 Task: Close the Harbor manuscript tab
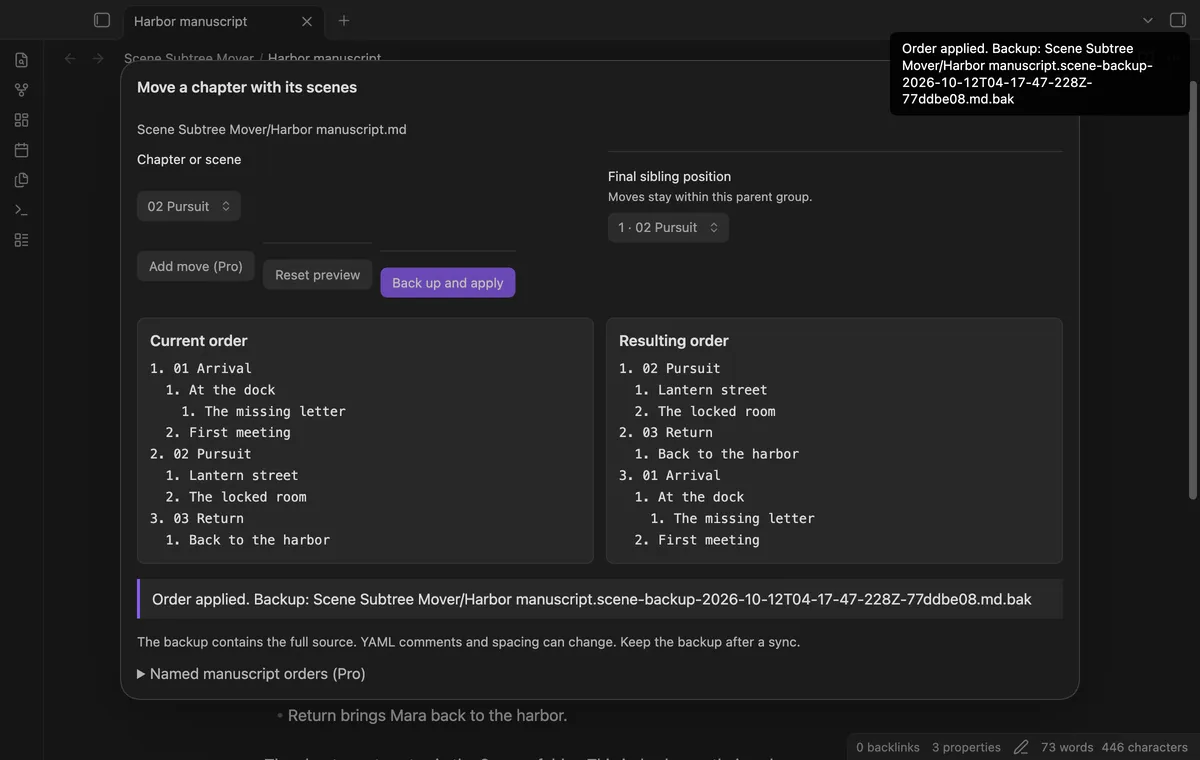(307, 21)
